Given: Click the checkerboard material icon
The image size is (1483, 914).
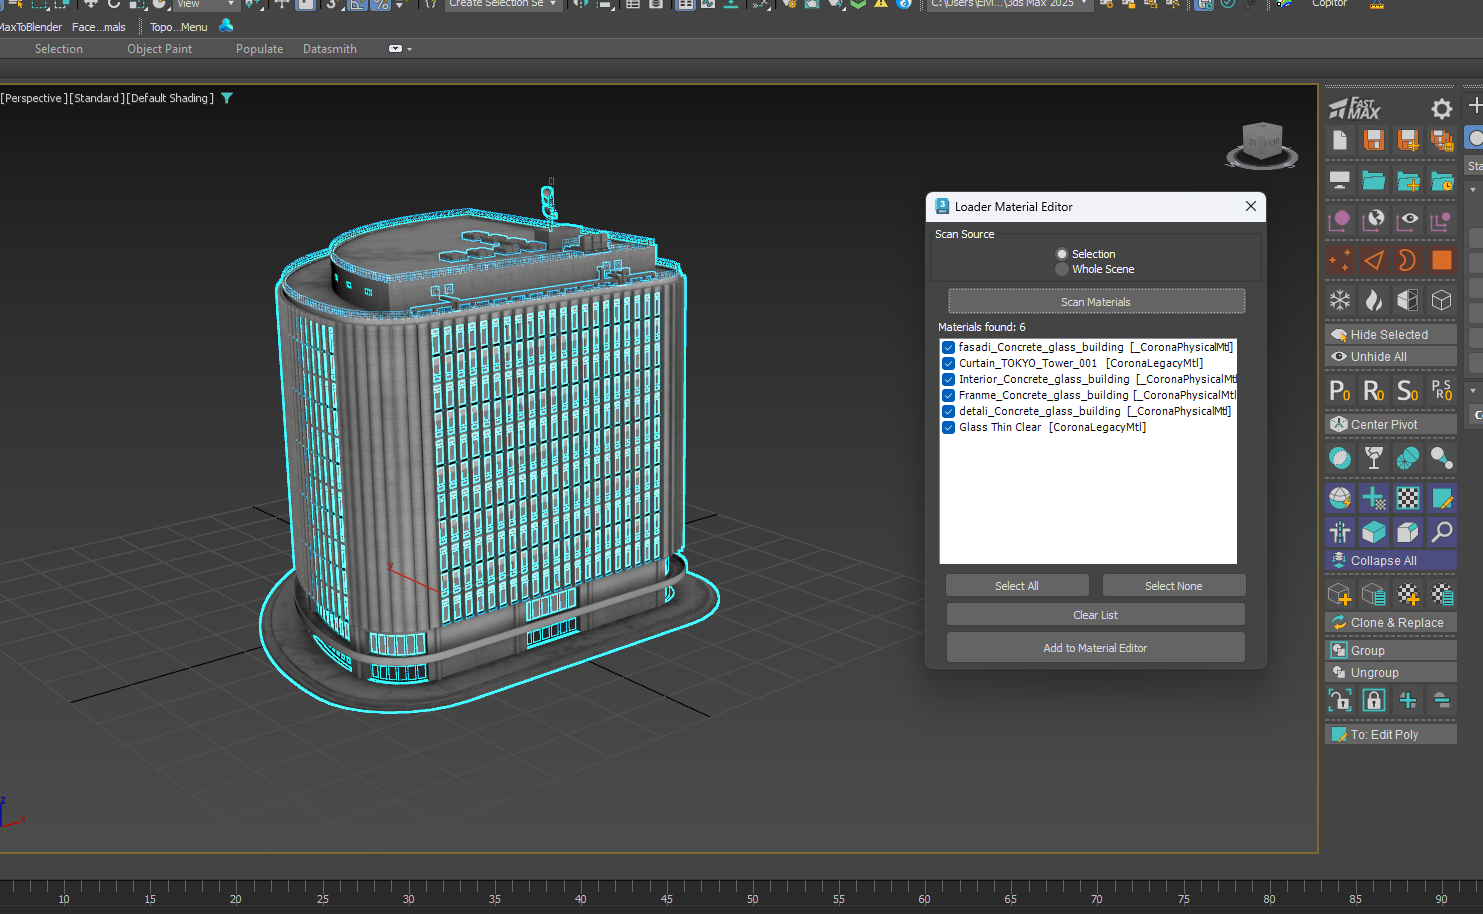Looking at the screenshot, I should (1408, 498).
